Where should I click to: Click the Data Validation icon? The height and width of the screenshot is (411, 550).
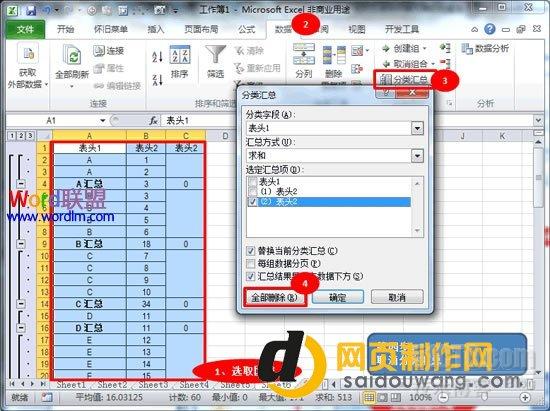tap(358, 51)
